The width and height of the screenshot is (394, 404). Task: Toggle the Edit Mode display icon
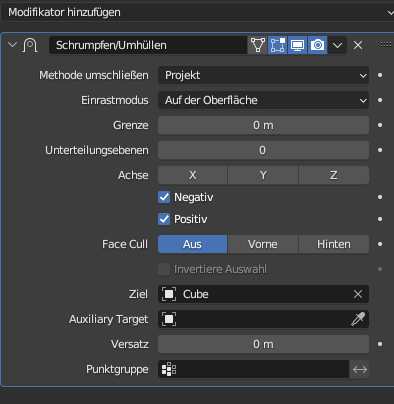277,45
